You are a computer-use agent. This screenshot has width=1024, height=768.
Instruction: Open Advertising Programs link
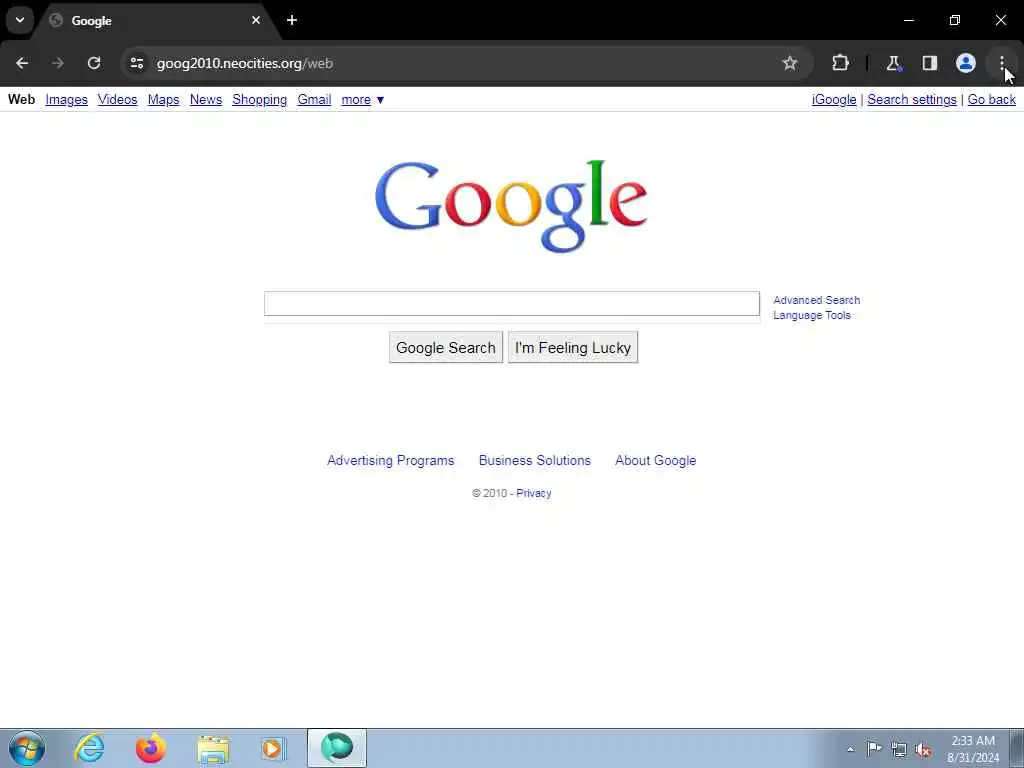pyautogui.click(x=391, y=460)
